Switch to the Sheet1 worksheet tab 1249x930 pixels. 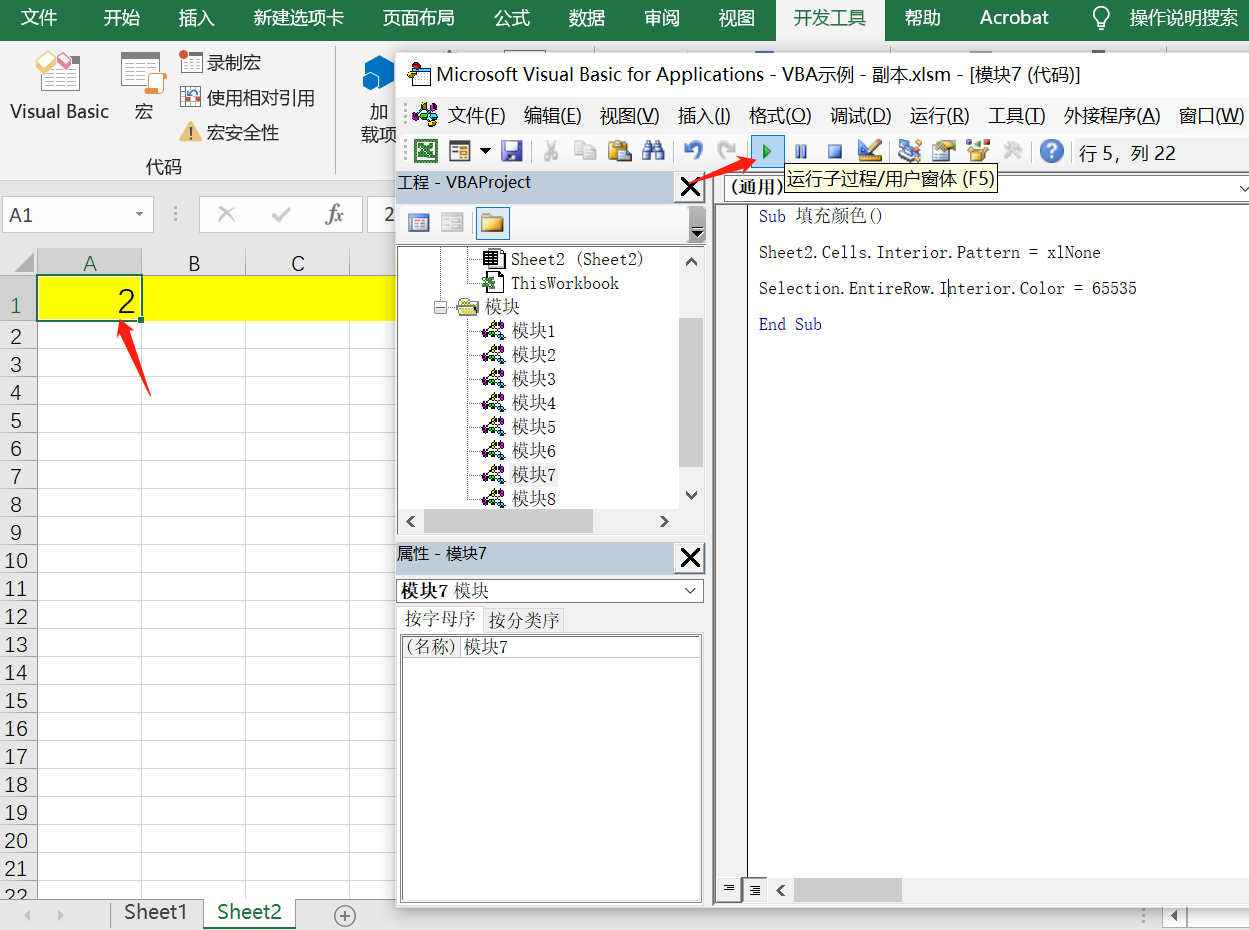(156, 911)
